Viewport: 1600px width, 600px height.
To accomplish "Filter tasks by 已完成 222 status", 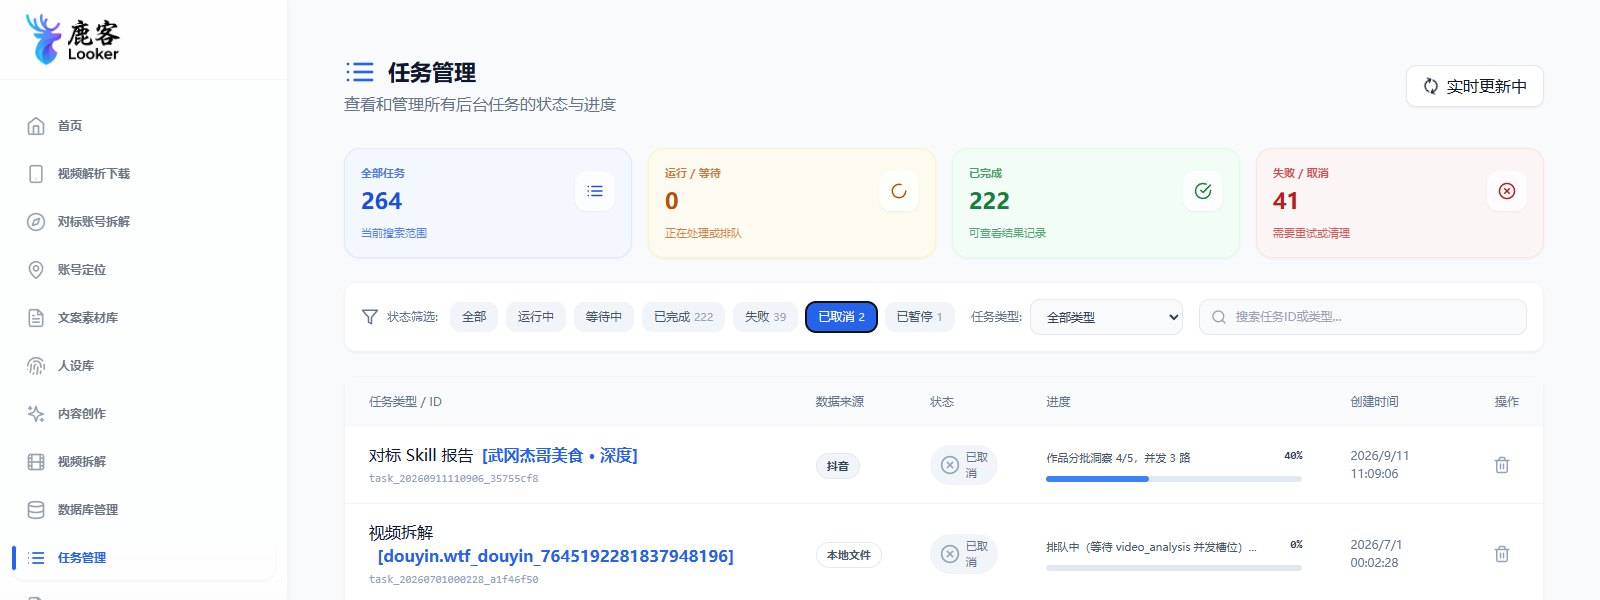I will (684, 317).
